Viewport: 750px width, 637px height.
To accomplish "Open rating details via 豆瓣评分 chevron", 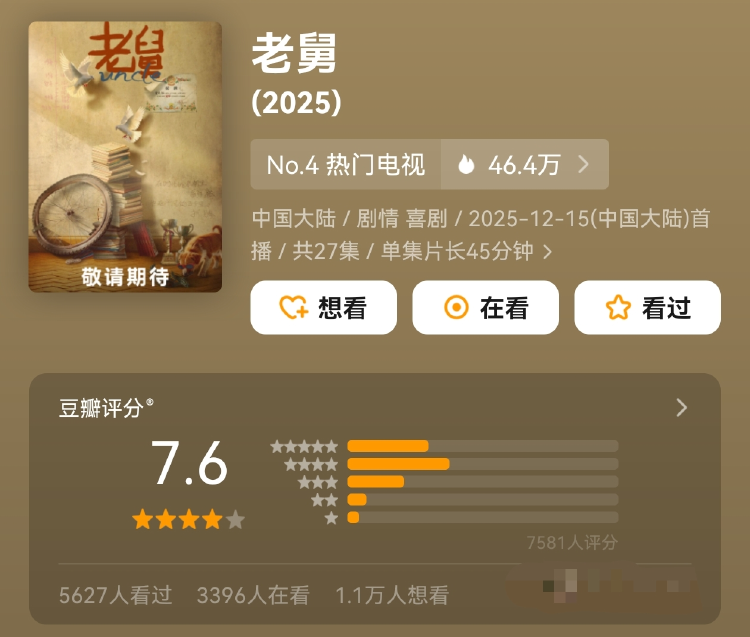I will coord(682,407).
